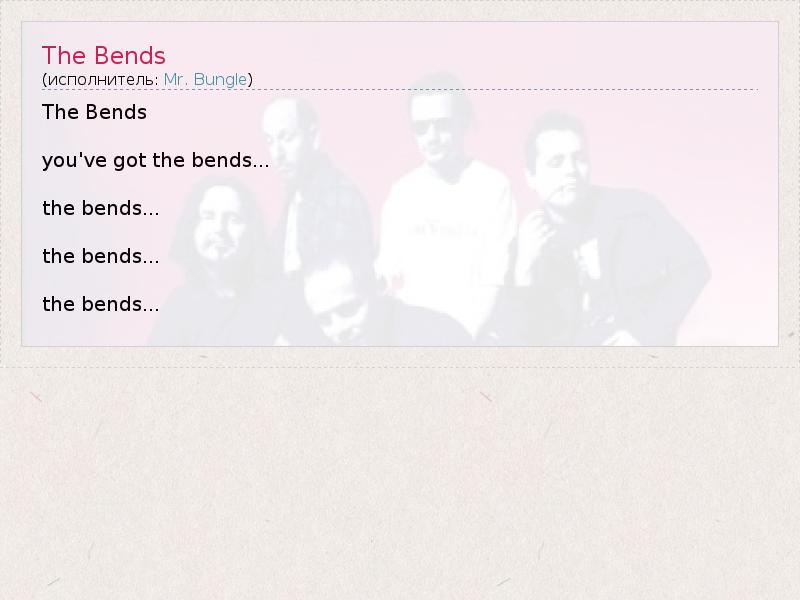Select the last "the bends..." lyric line
This screenshot has height=600, width=800.
click(x=101, y=304)
